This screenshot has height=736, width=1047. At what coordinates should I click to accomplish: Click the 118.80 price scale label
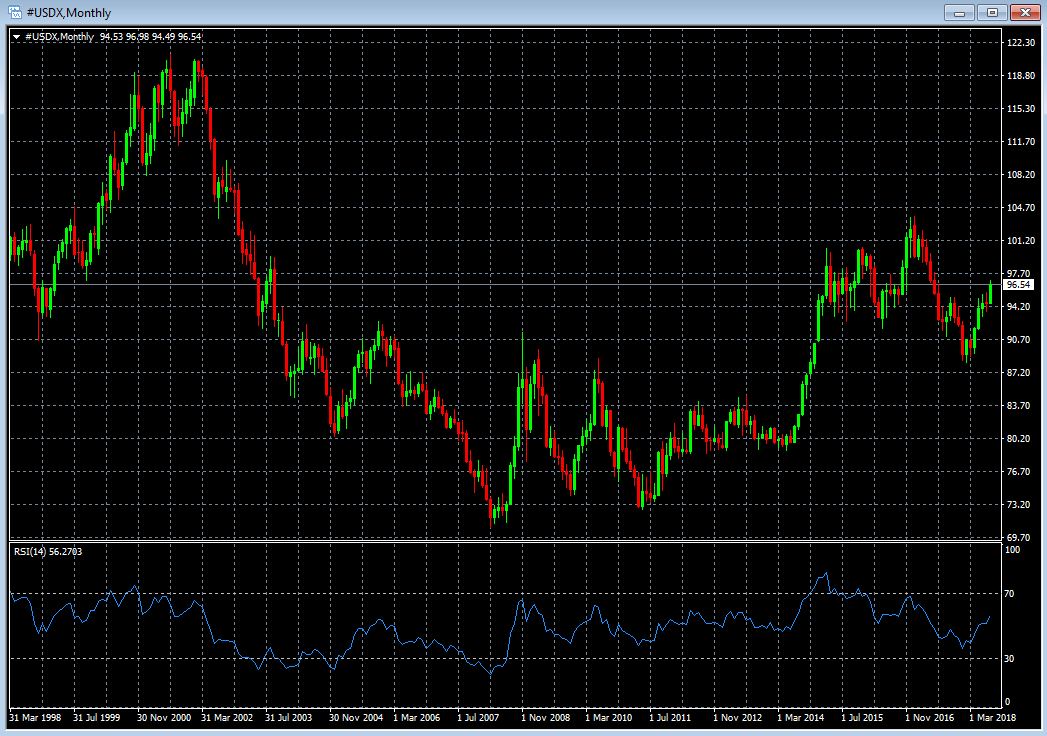1020,75
